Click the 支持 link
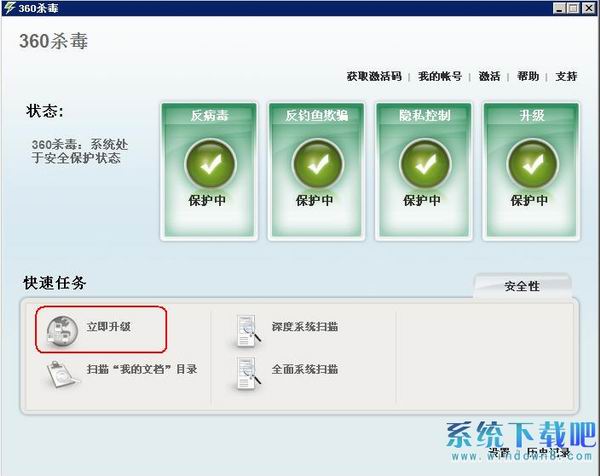The width and height of the screenshot is (600, 476). click(566, 76)
